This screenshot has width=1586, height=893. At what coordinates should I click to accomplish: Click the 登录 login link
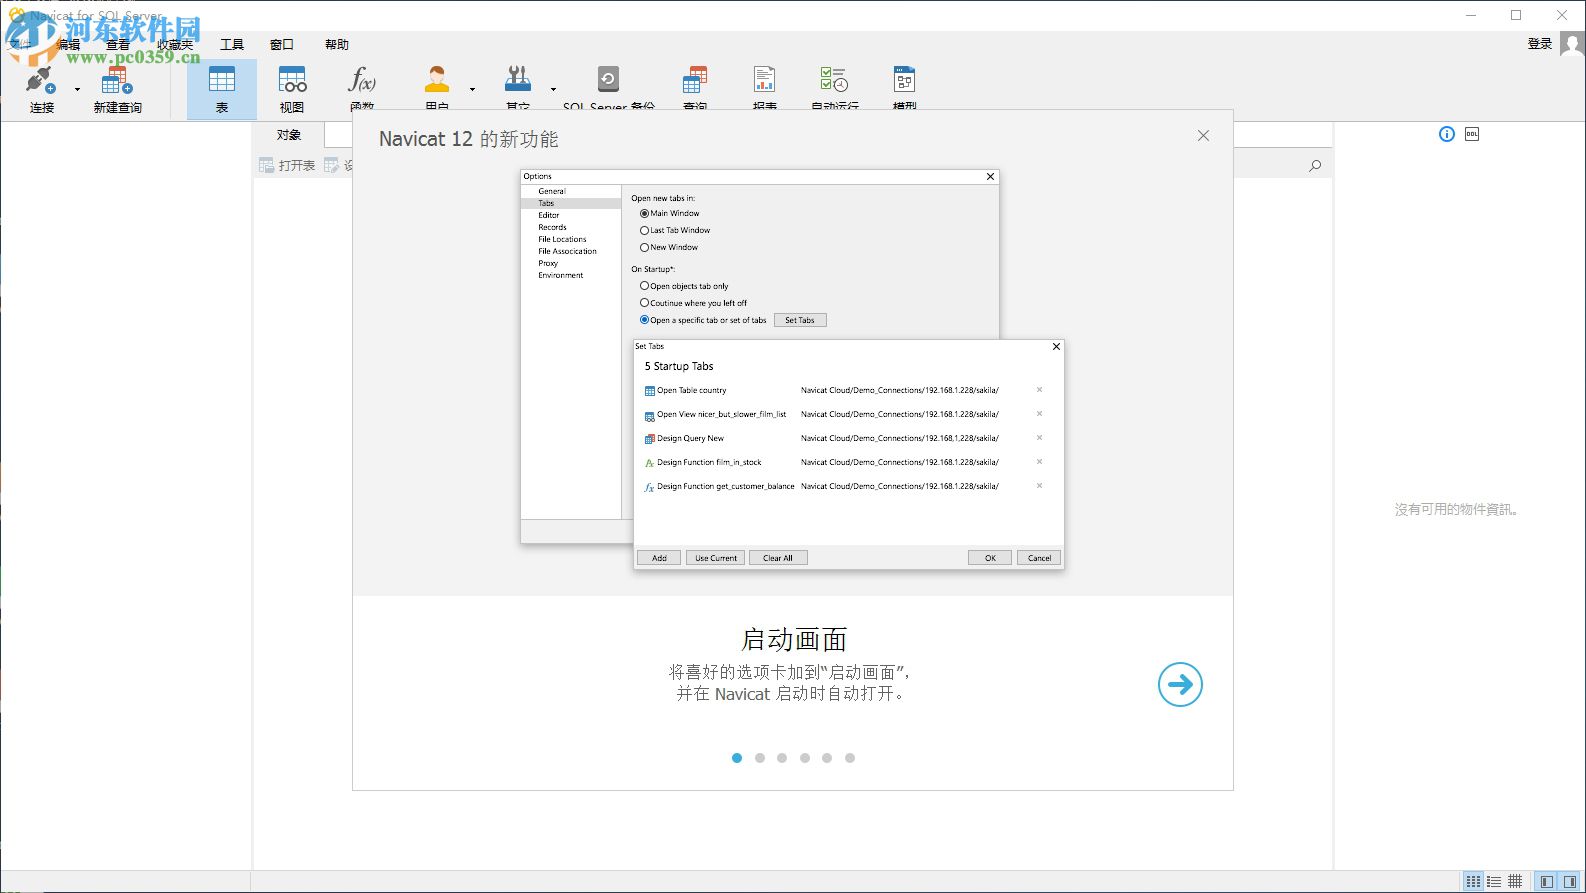pos(1540,44)
